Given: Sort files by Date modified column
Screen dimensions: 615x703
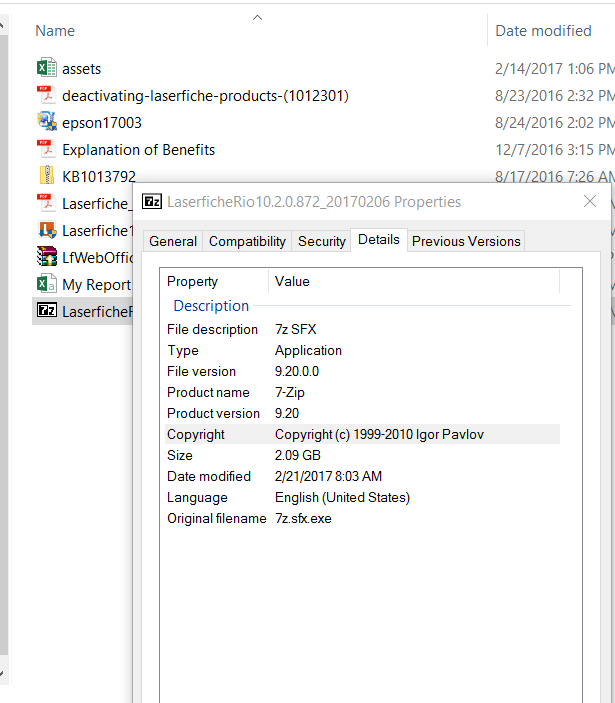Looking at the screenshot, I should coord(543,31).
